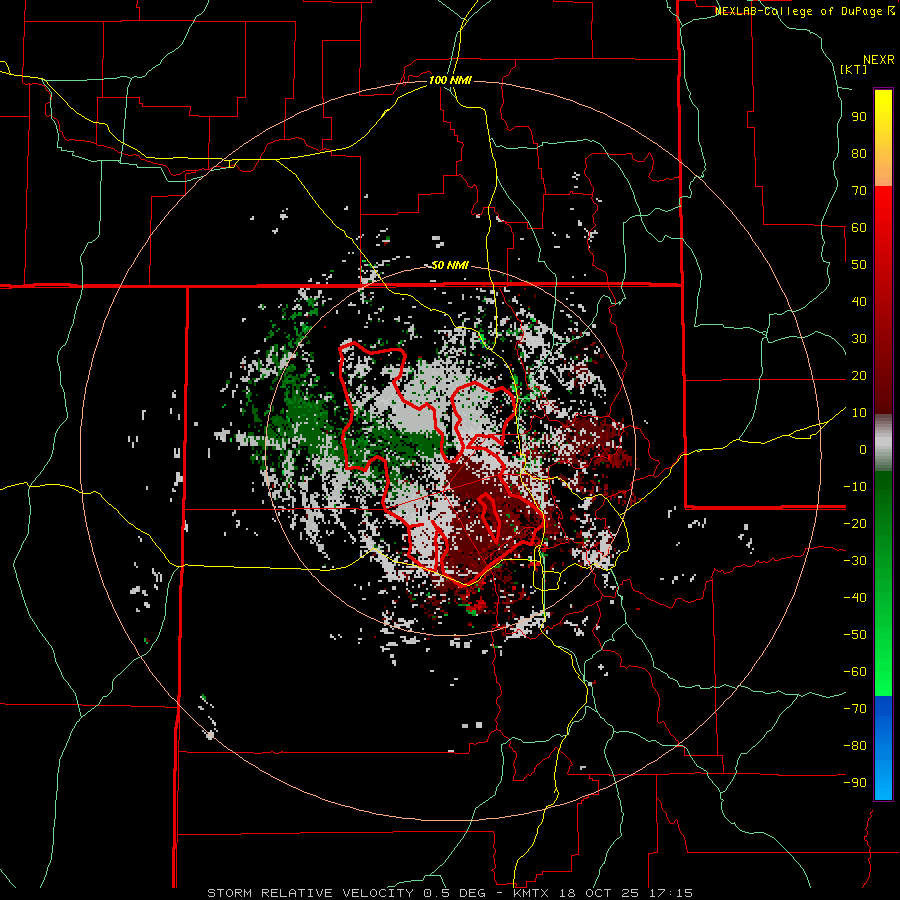The image size is (900, 900).
Task: Click the 50 value on velocity scale
Action: (x=859, y=265)
